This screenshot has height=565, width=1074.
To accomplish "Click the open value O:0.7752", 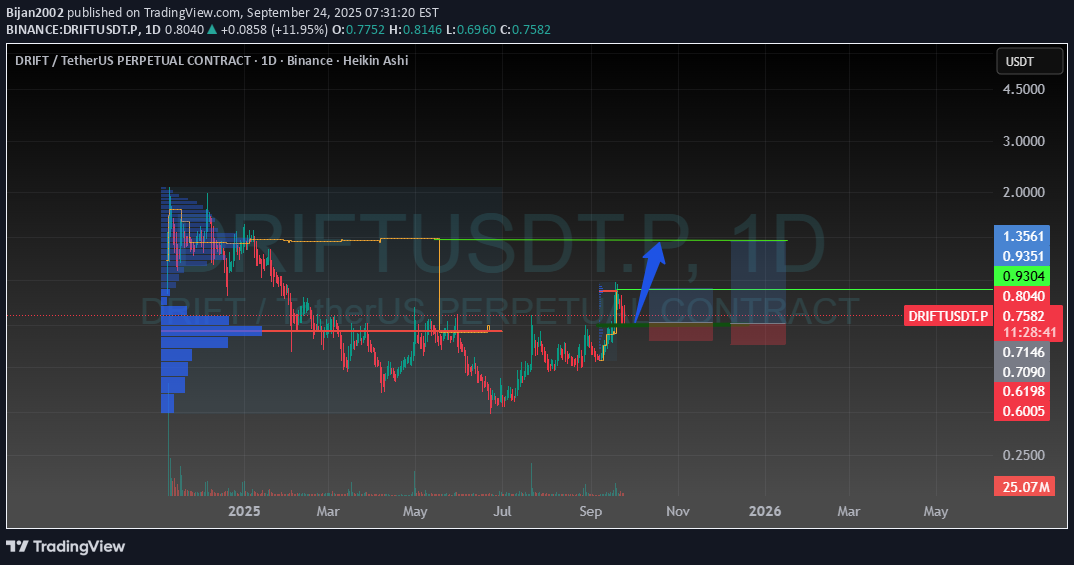I will click(x=358, y=30).
